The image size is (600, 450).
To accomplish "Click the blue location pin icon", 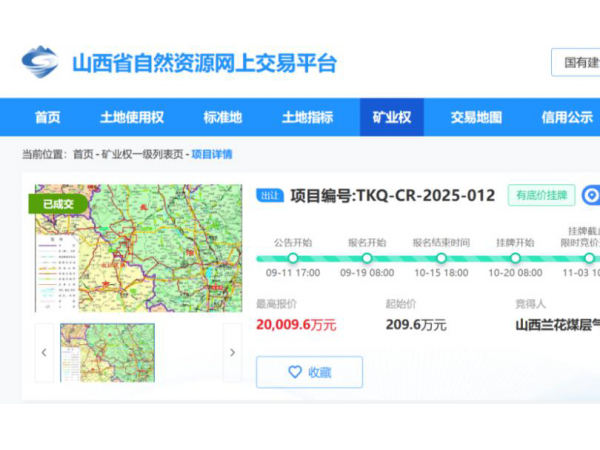I will tap(591, 195).
